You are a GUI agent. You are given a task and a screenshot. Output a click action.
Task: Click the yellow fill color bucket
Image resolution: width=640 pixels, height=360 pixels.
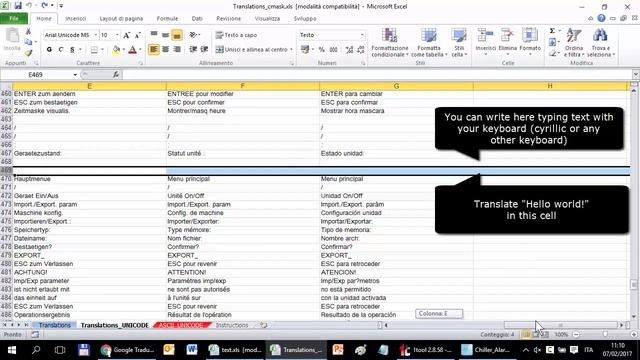point(116,49)
